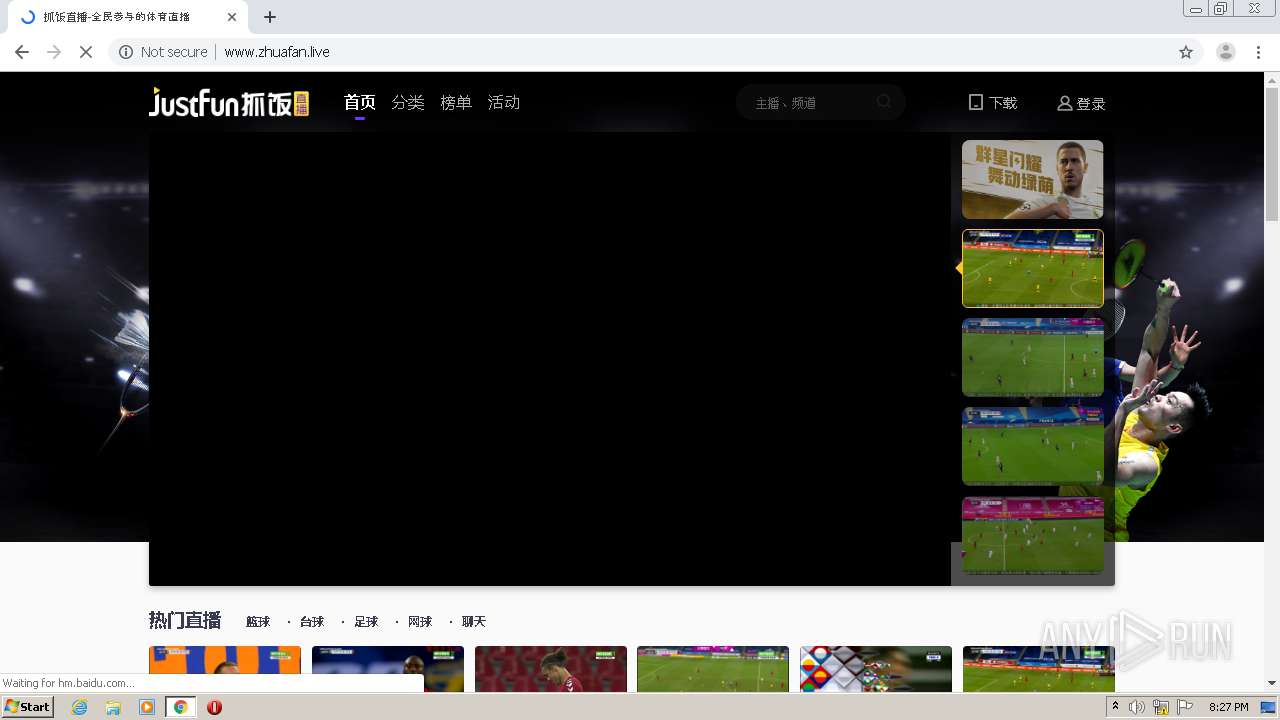The width and height of the screenshot is (1280, 720).
Task: Open the 活动 events tab
Action: [x=504, y=102]
